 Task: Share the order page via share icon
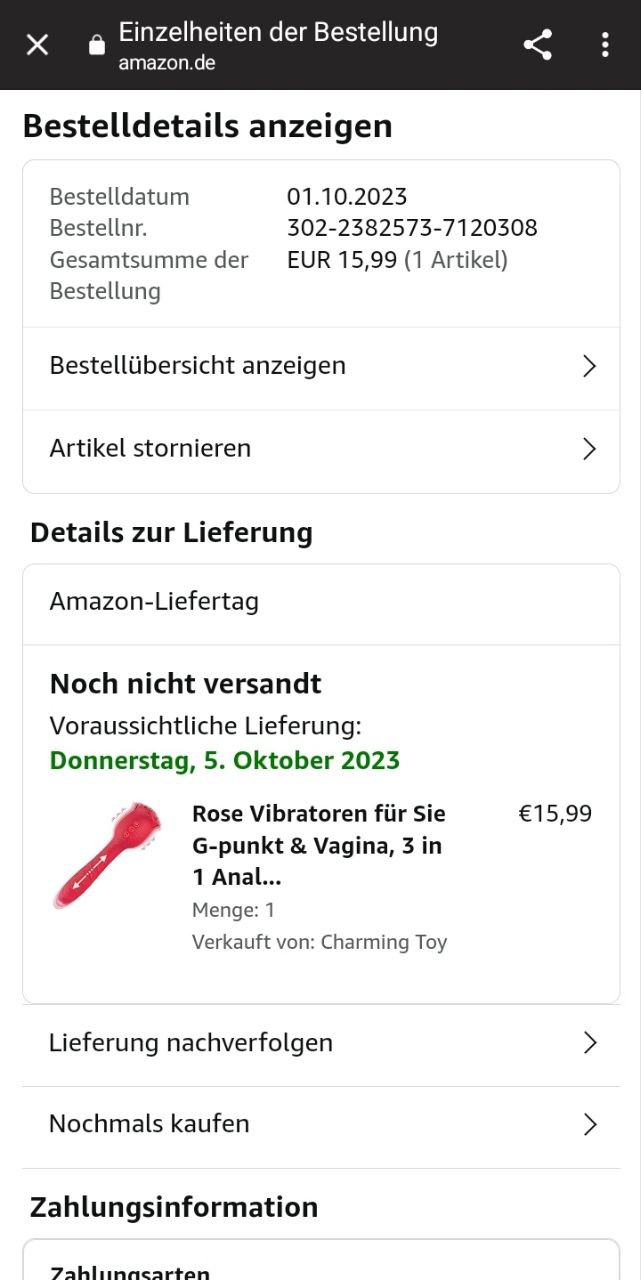click(538, 45)
